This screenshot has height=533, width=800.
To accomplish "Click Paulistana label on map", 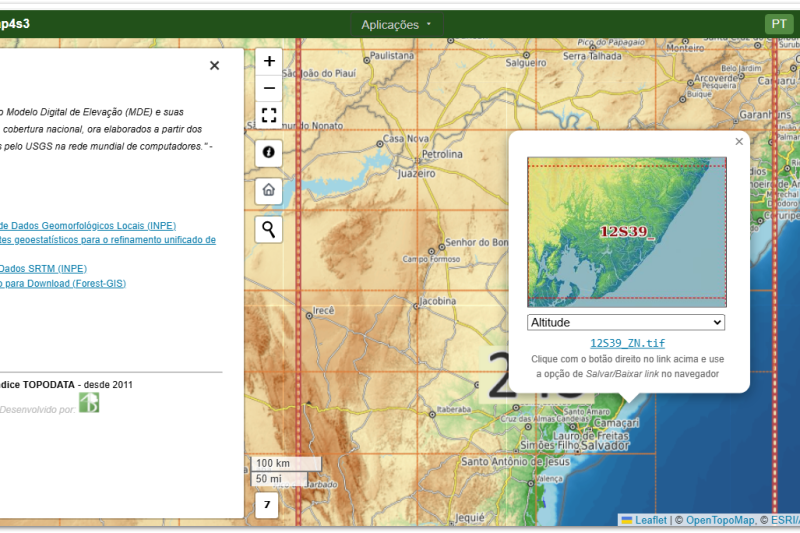I will [392, 55].
